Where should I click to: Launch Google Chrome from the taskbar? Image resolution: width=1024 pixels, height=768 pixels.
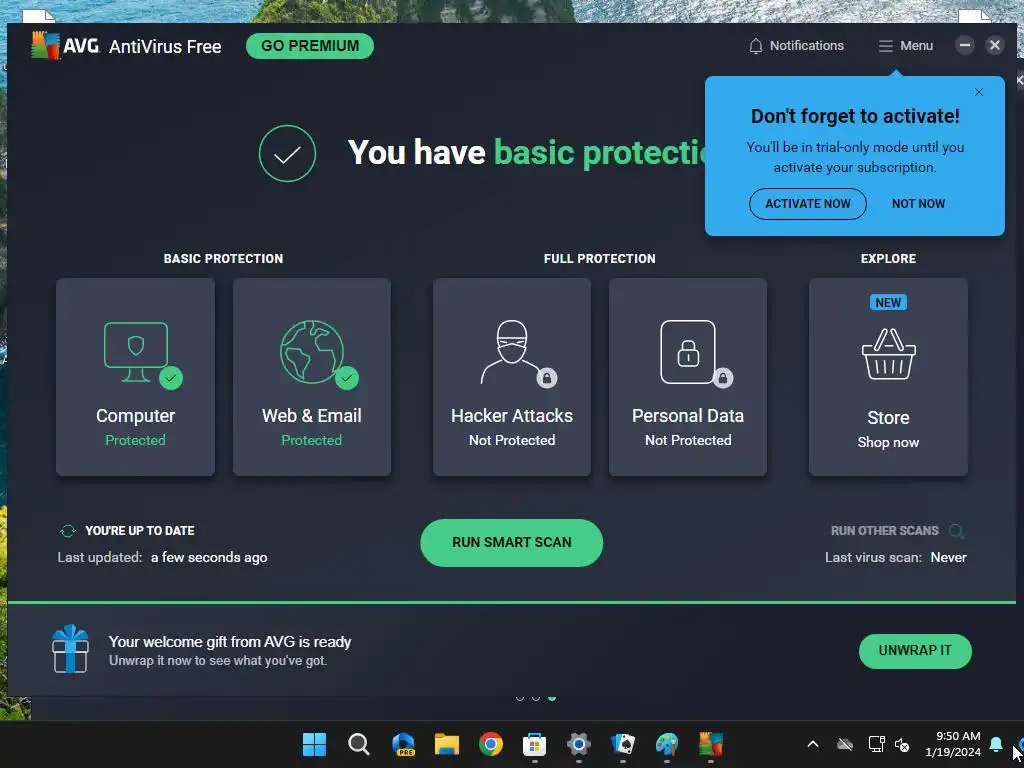click(490, 744)
